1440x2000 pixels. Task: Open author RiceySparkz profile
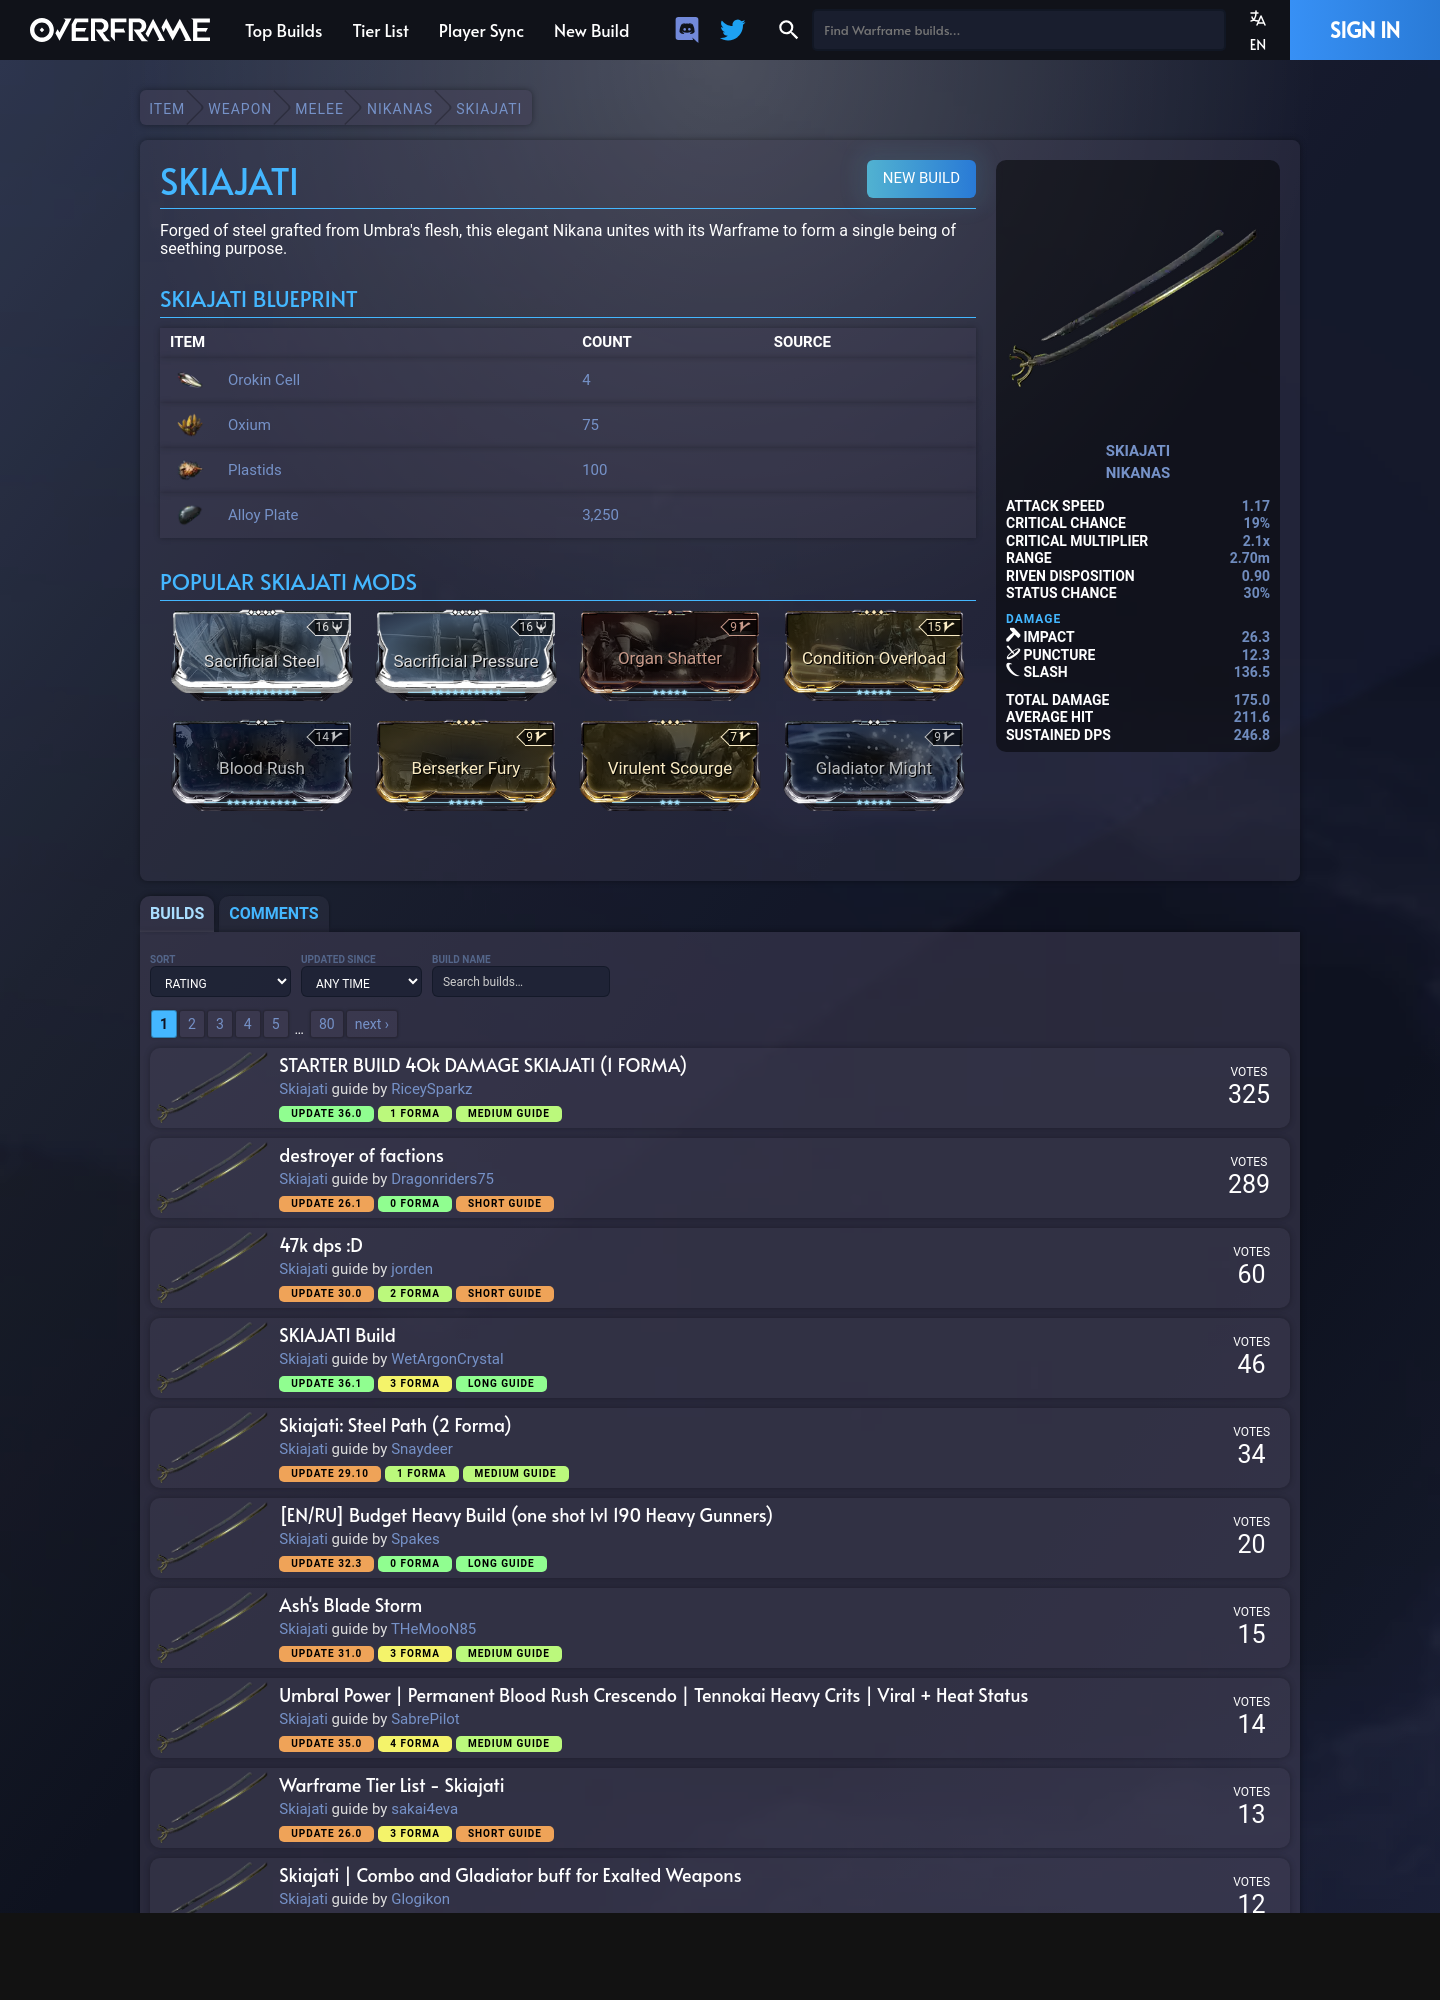[431, 1089]
